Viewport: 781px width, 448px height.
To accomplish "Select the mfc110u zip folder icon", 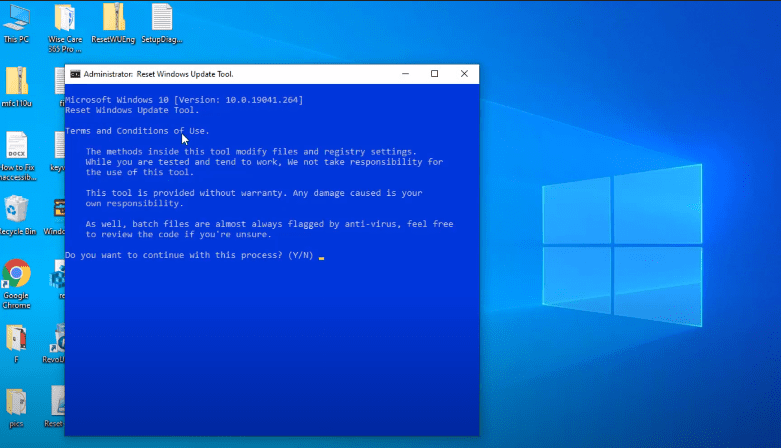I will (16, 87).
